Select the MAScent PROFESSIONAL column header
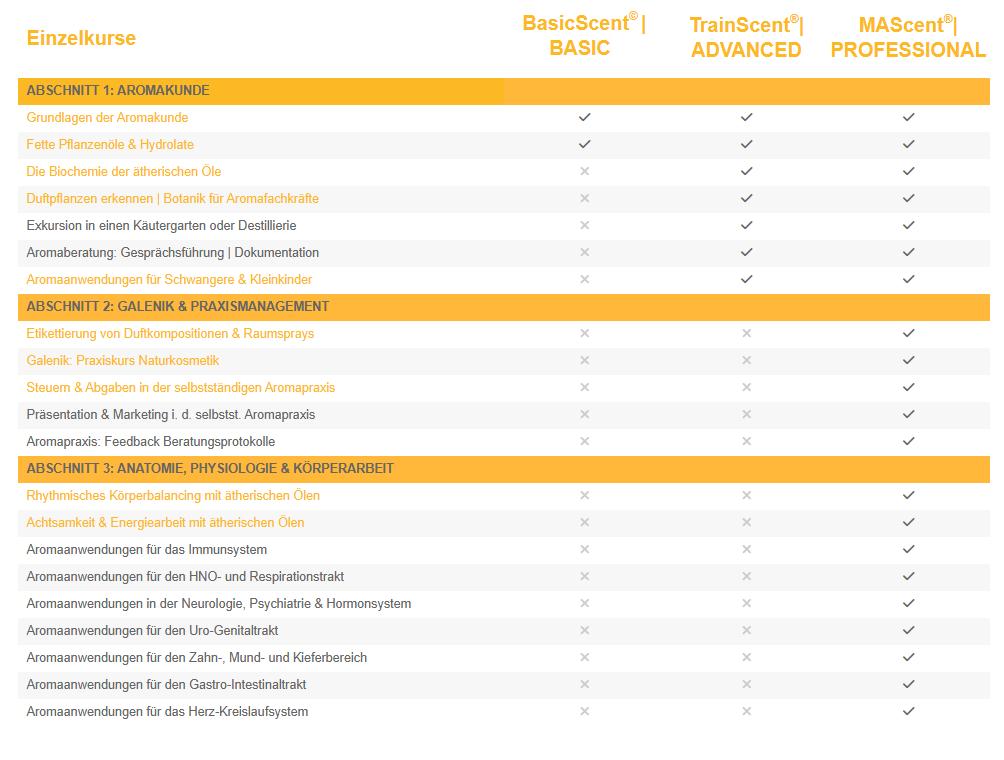 tap(908, 37)
